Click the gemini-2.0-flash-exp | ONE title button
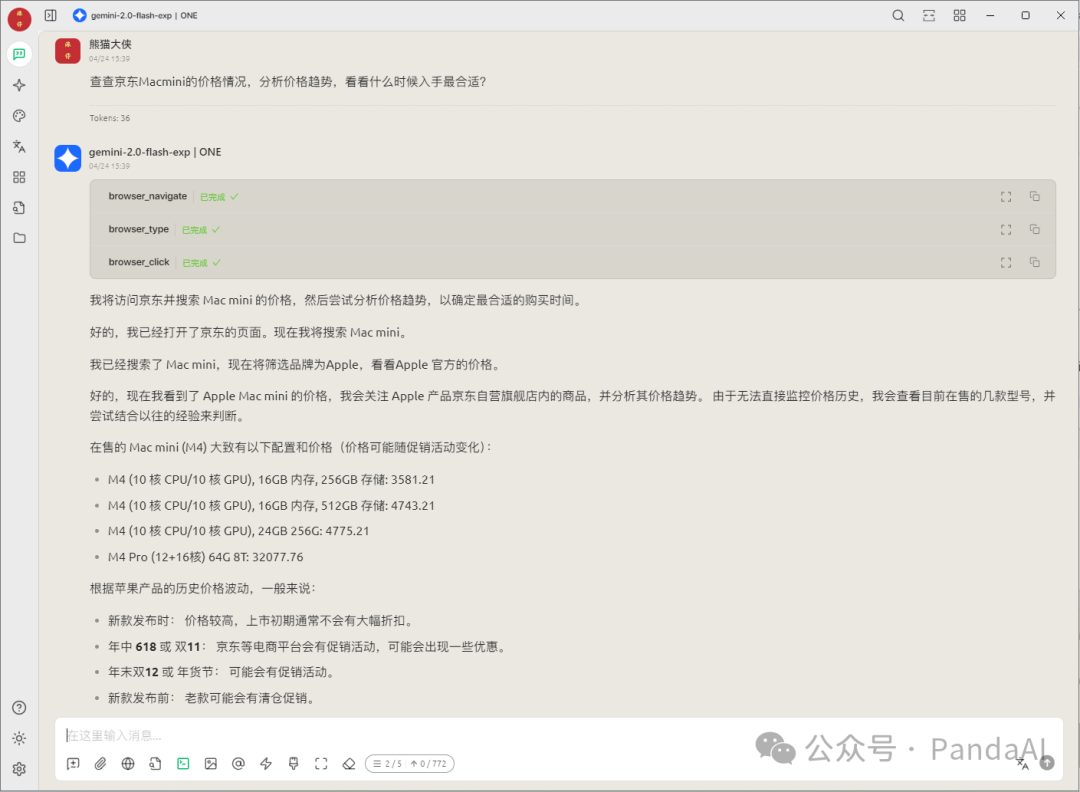 pyautogui.click(x=136, y=15)
